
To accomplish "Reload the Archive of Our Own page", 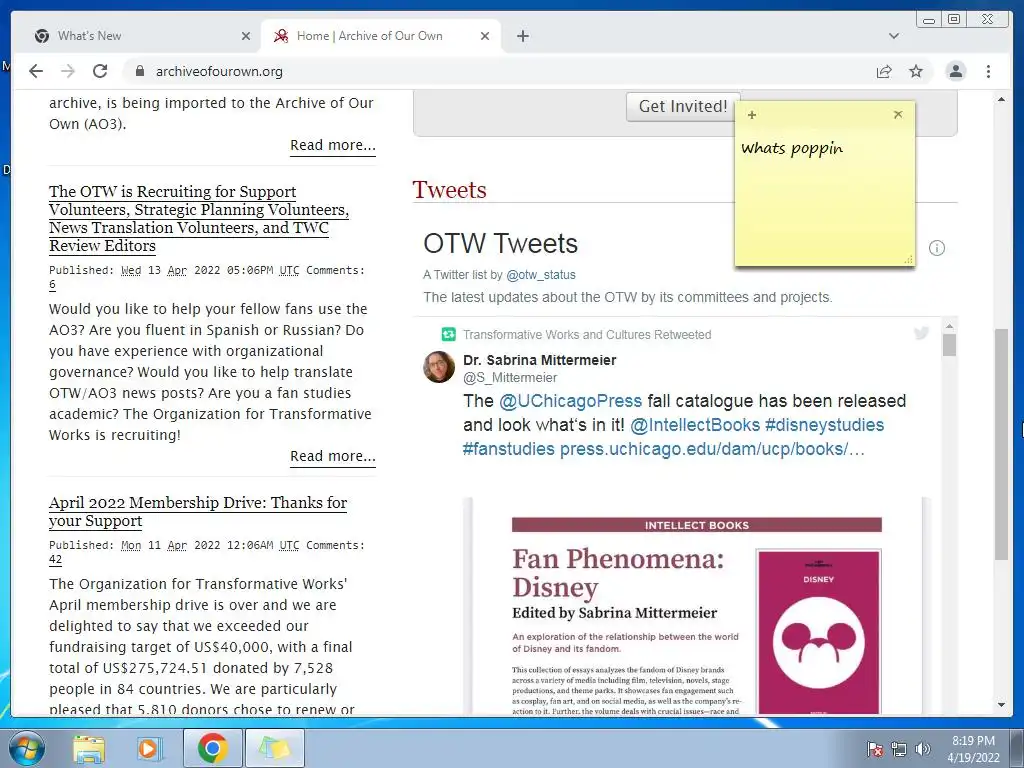I will pos(100,71).
